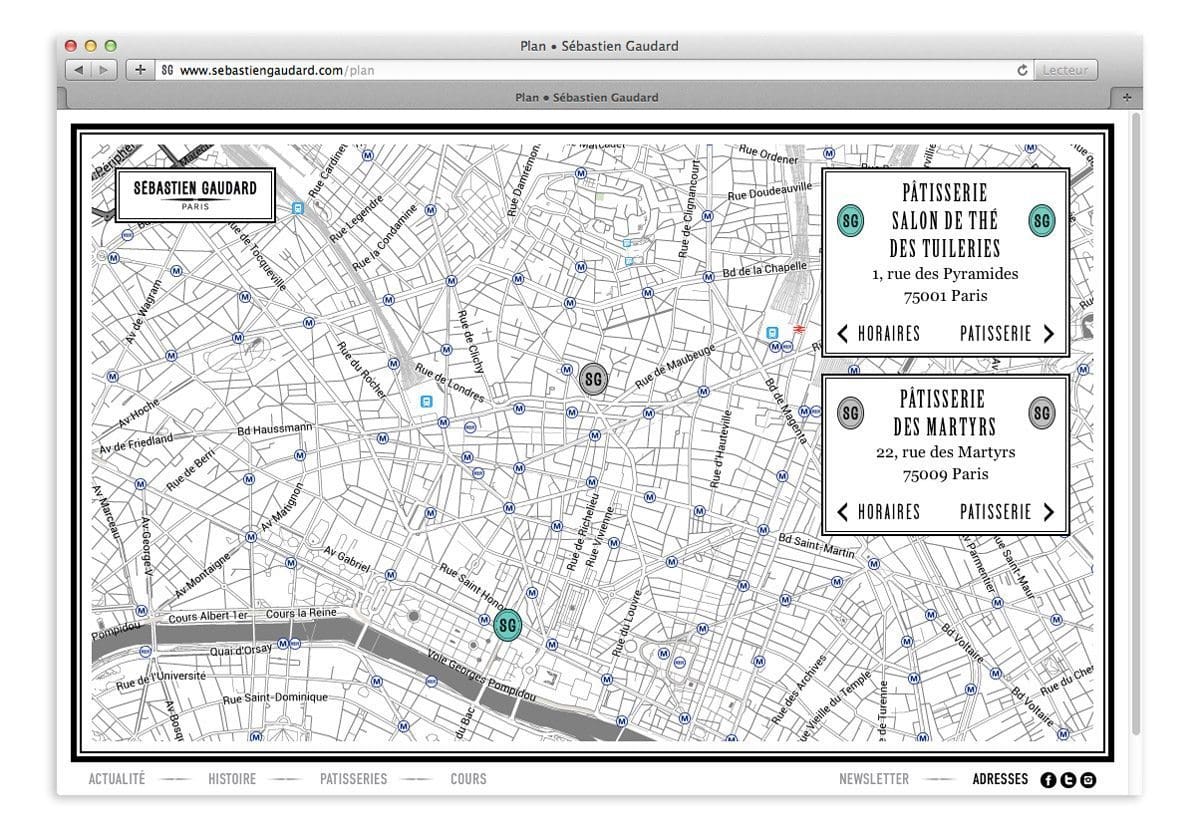Open the Twitter icon in the footer
The height and width of the screenshot is (828, 1200).
[x=1067, y=779]
